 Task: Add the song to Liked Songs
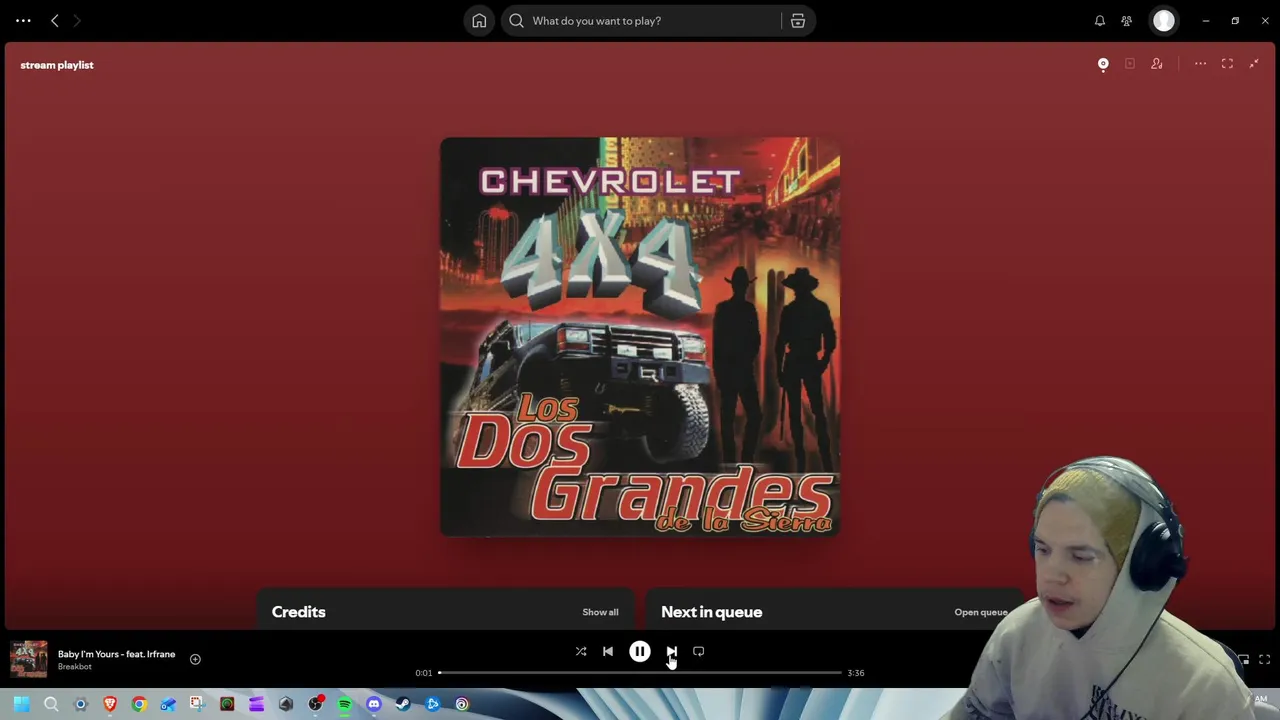[195, 659]
